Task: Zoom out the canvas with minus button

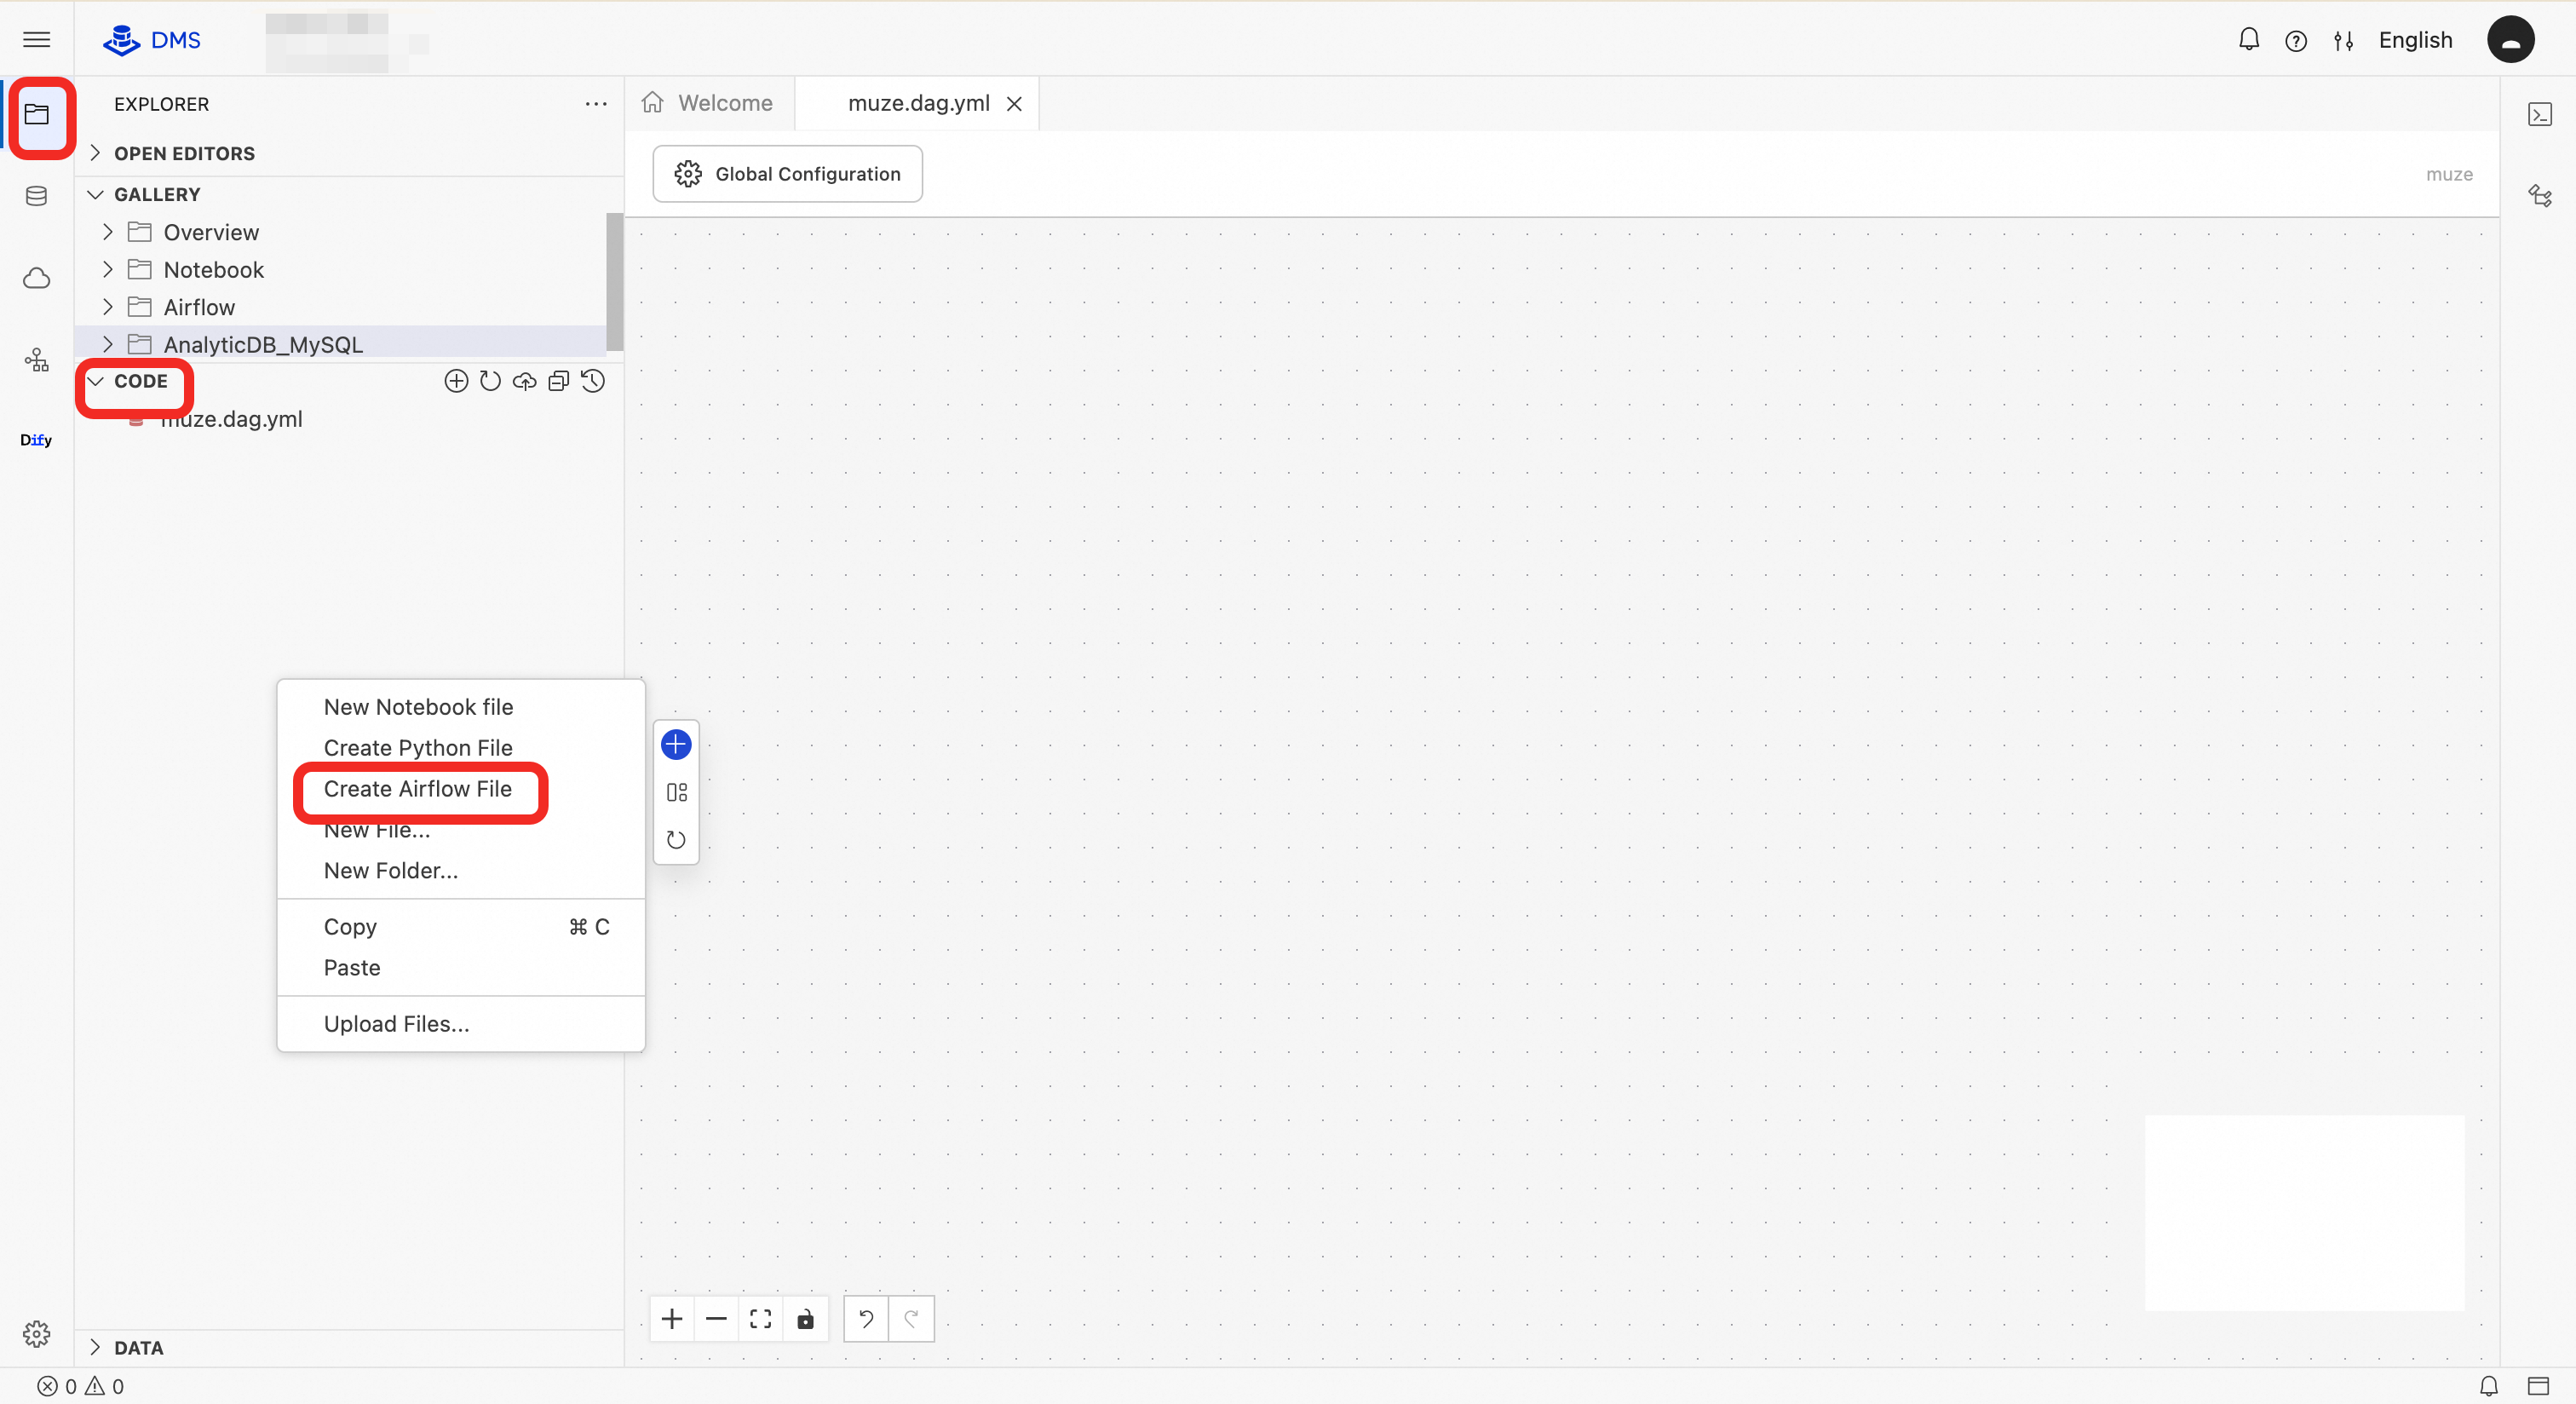Action: (716, 1319)
